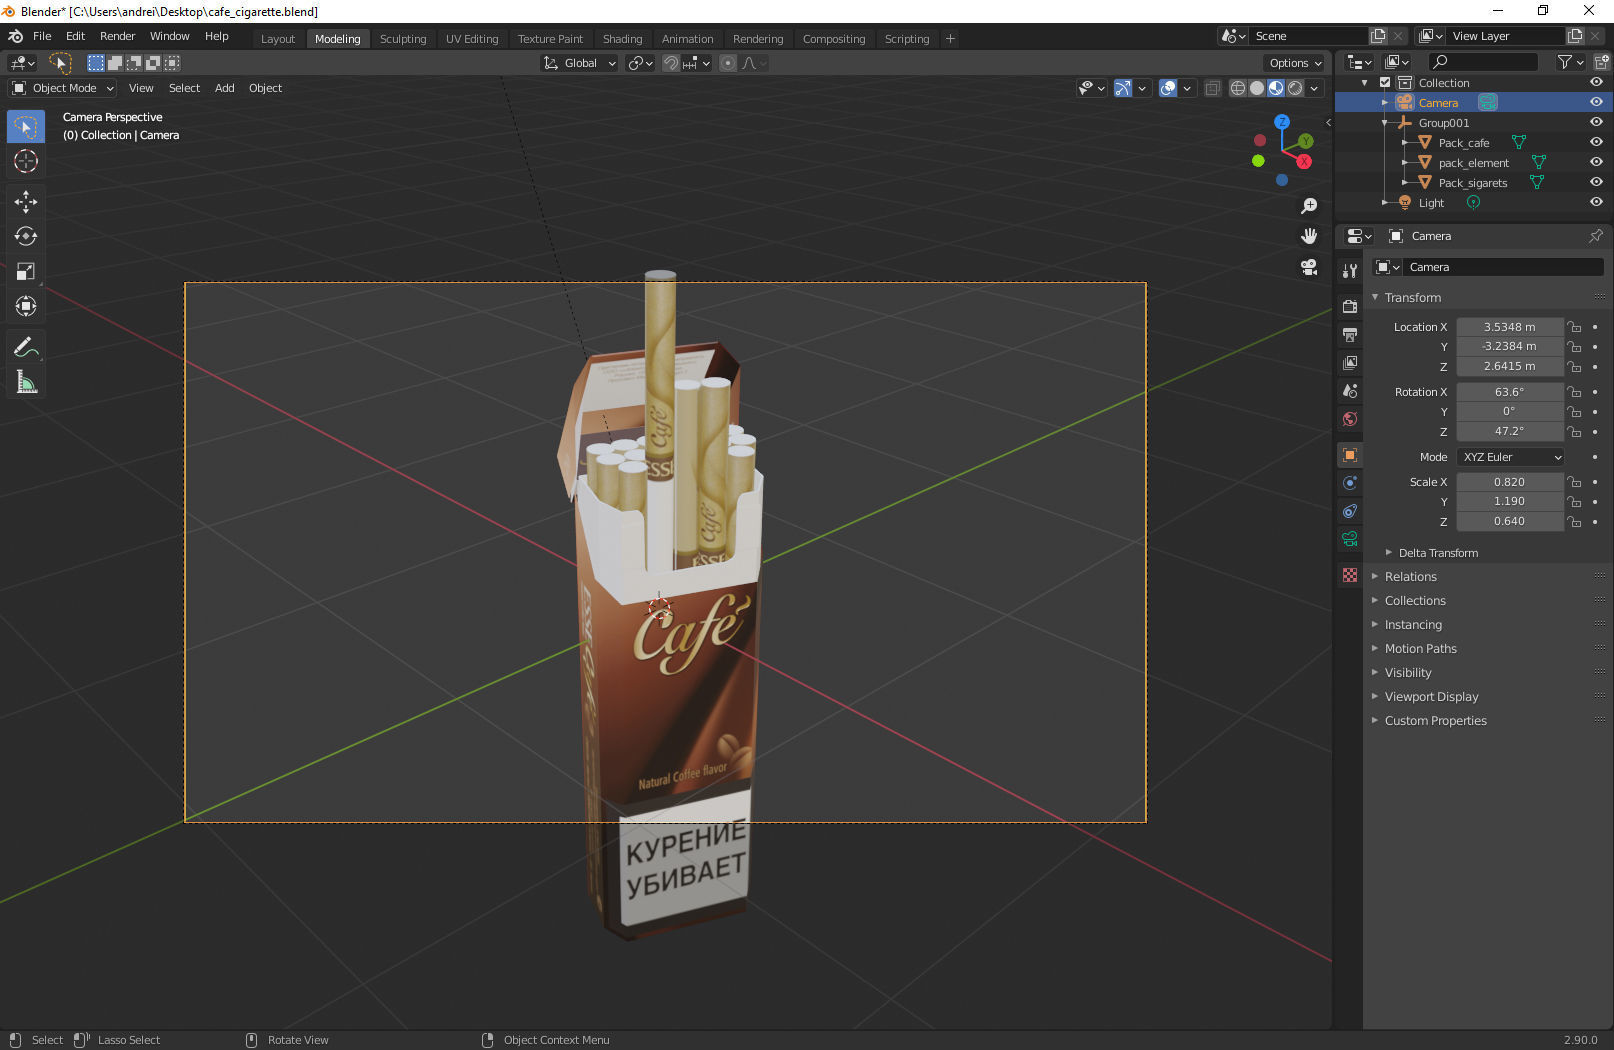1614x1050 pixels.
Task: Open the Object Mode dropdown
Action: click(63, 88)
